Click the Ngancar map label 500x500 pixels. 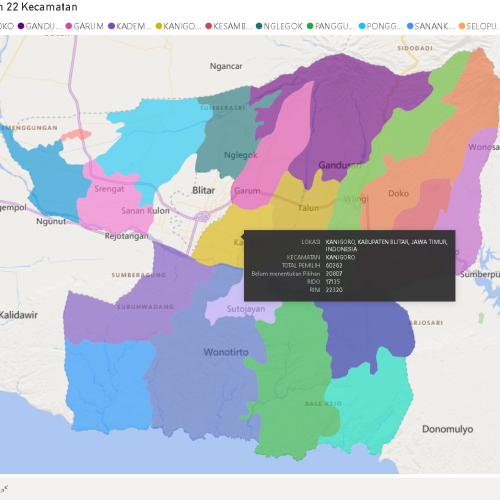(x=226, y=66)
